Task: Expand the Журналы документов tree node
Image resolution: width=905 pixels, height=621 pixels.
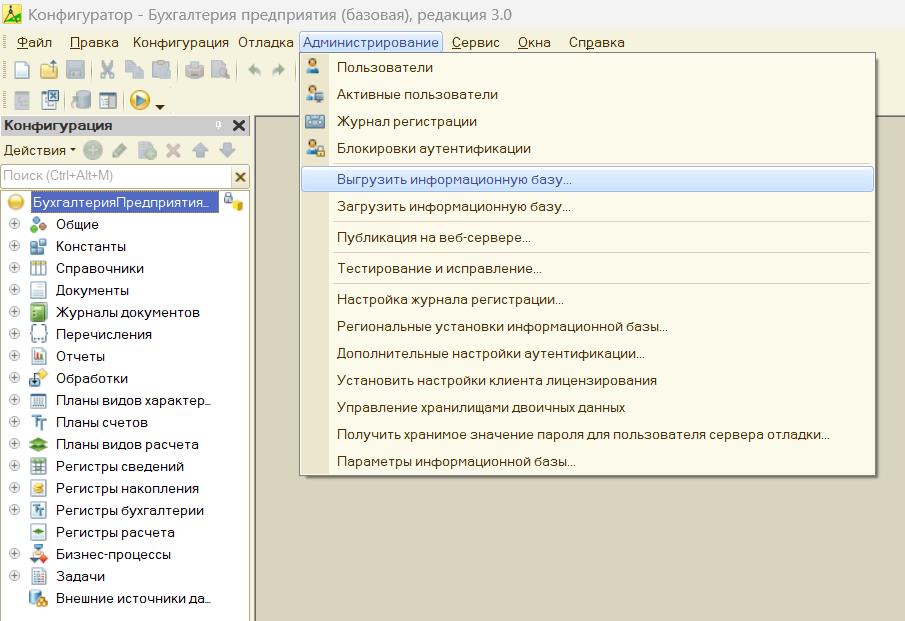Action: (x=15, y=312)
